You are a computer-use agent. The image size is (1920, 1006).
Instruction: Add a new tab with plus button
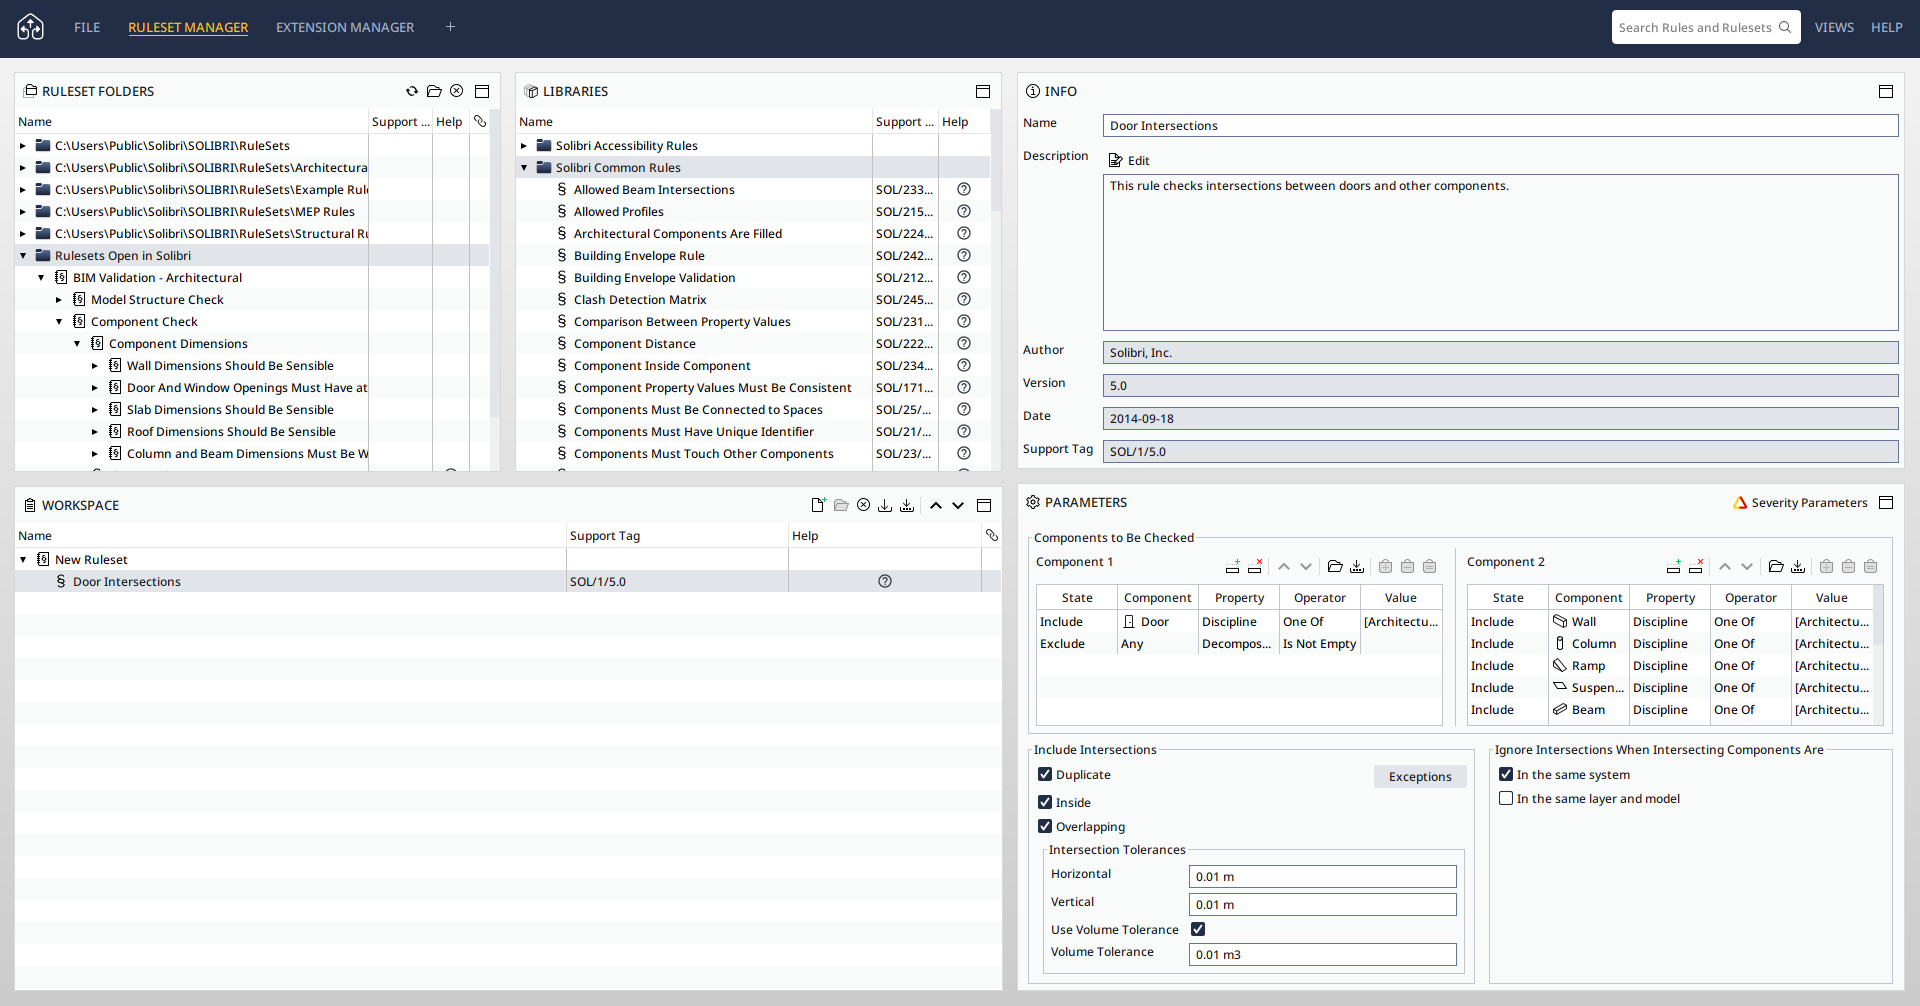[x=451, y=27]
